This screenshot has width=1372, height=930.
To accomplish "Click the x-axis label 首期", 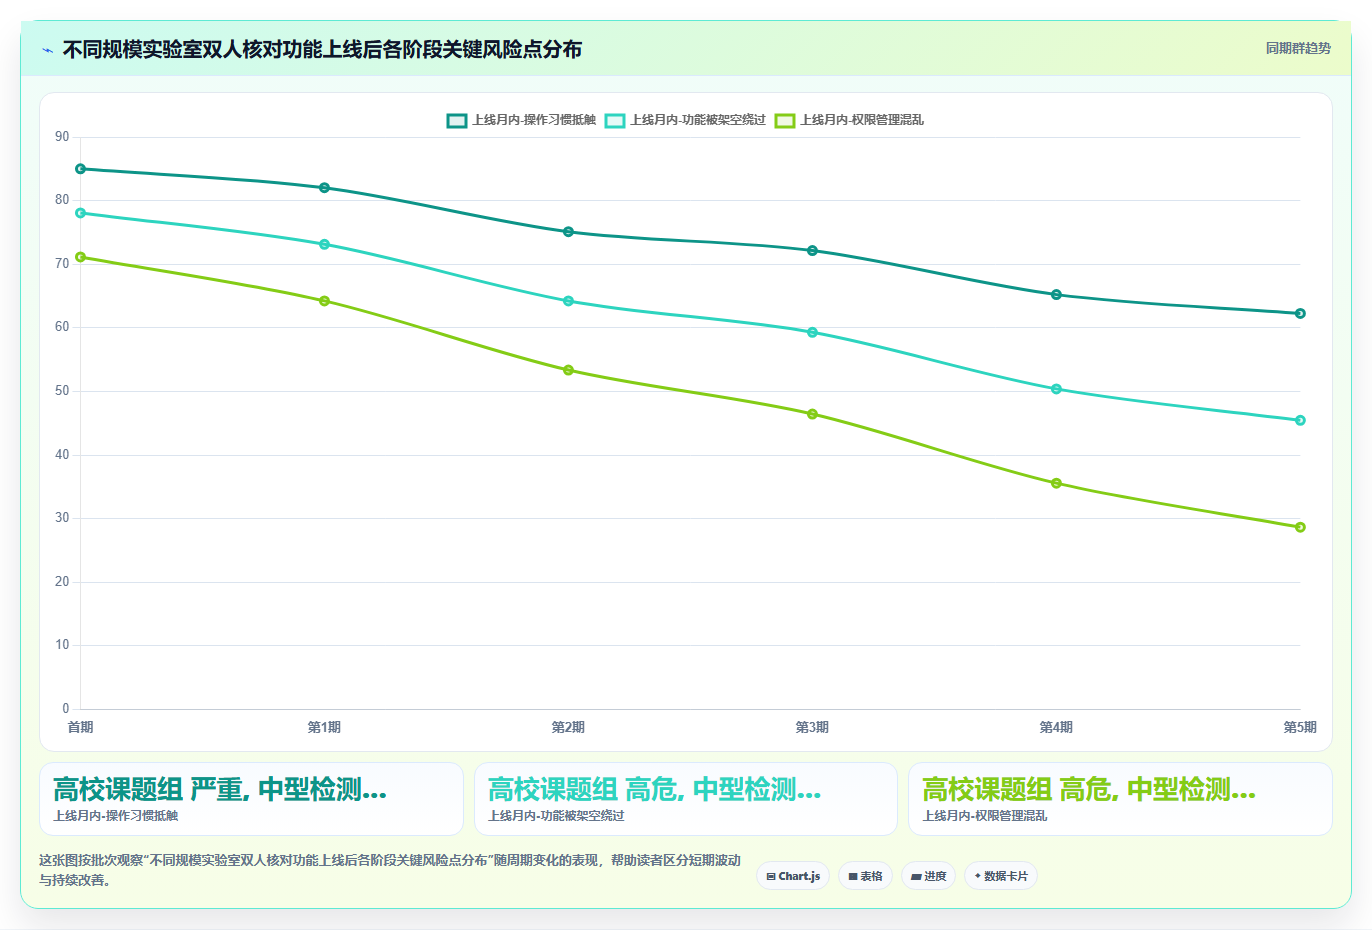I will [x=80, y=727].
